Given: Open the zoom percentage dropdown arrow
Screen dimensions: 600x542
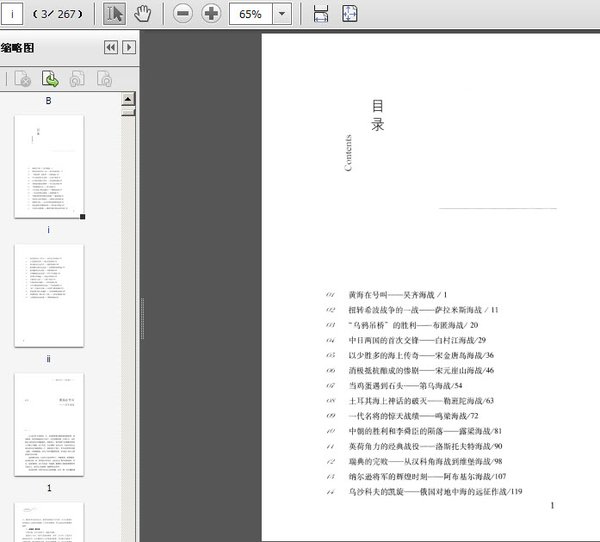Looking at the screenshot, I should 282,14.
